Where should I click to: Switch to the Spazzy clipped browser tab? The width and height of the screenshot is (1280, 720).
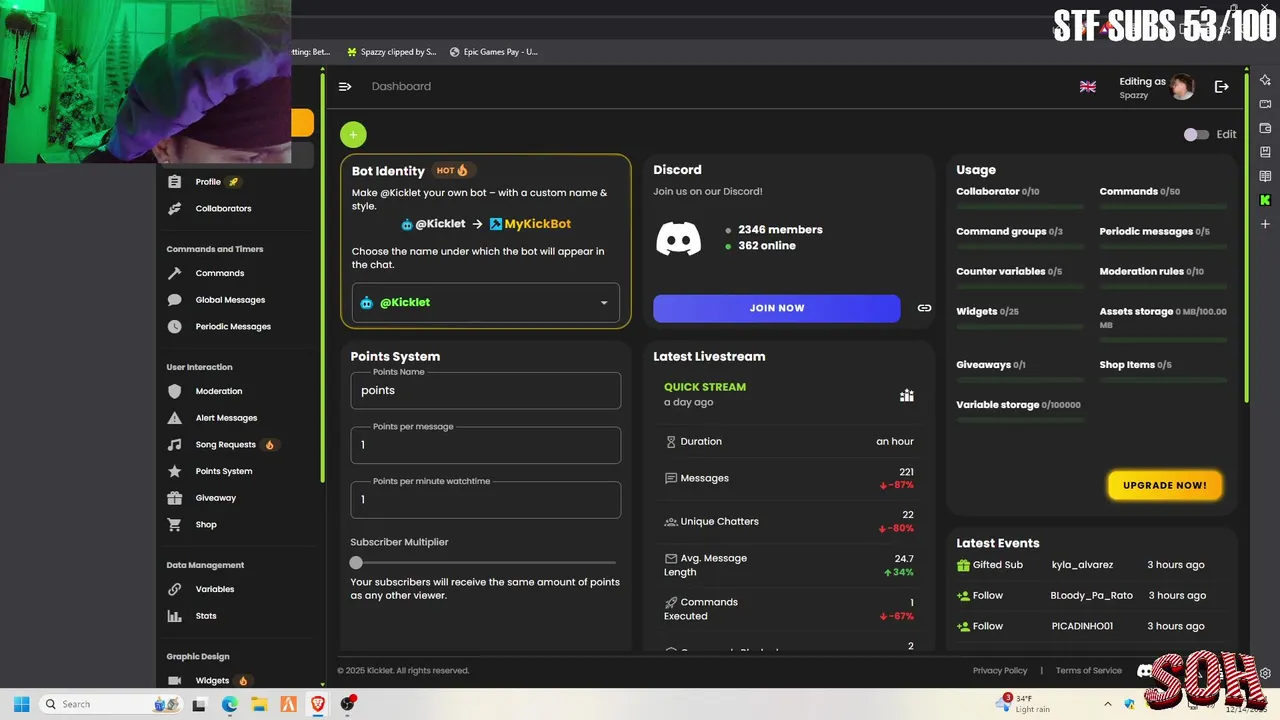coord(391,52)
